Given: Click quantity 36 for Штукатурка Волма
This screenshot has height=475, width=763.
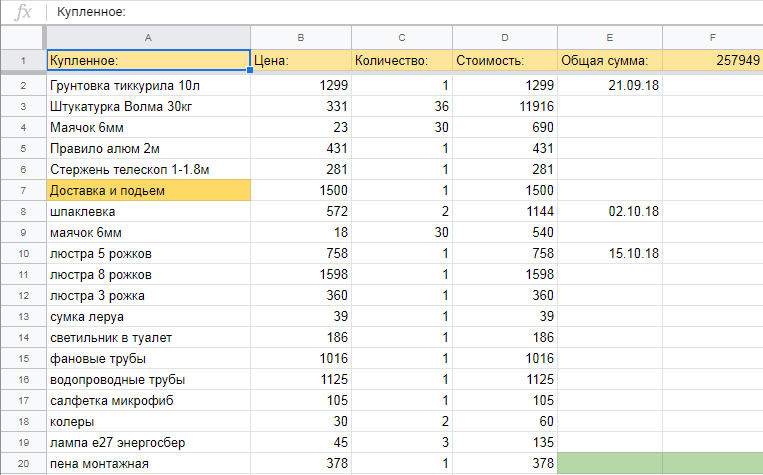Looking at the screenshot, I should click(402, 107).
